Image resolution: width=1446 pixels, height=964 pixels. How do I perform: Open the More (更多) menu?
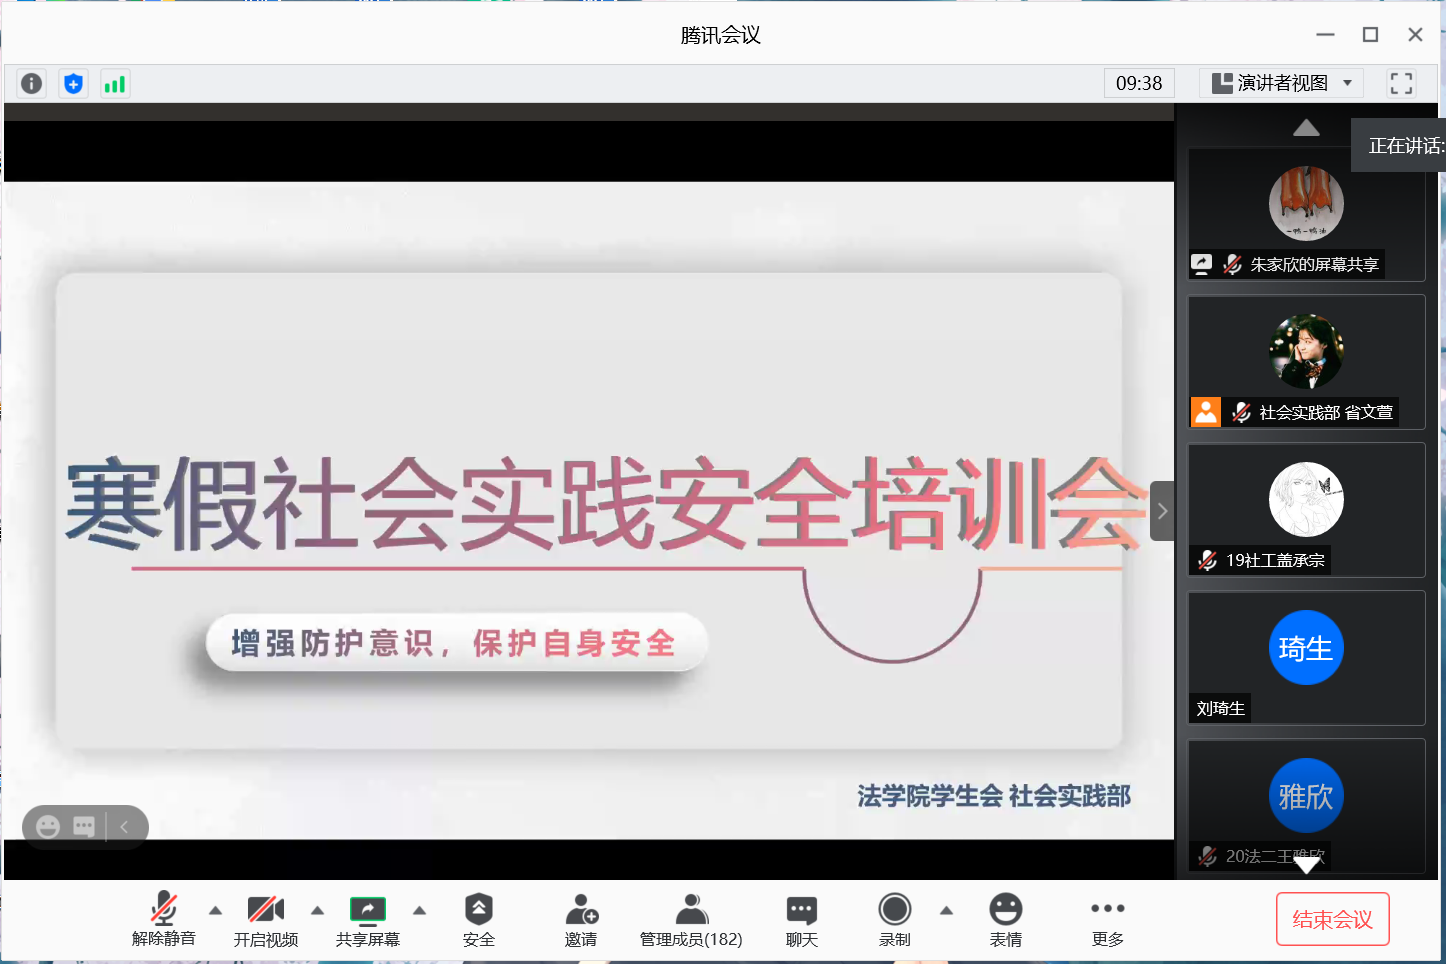coord(1107,919)
